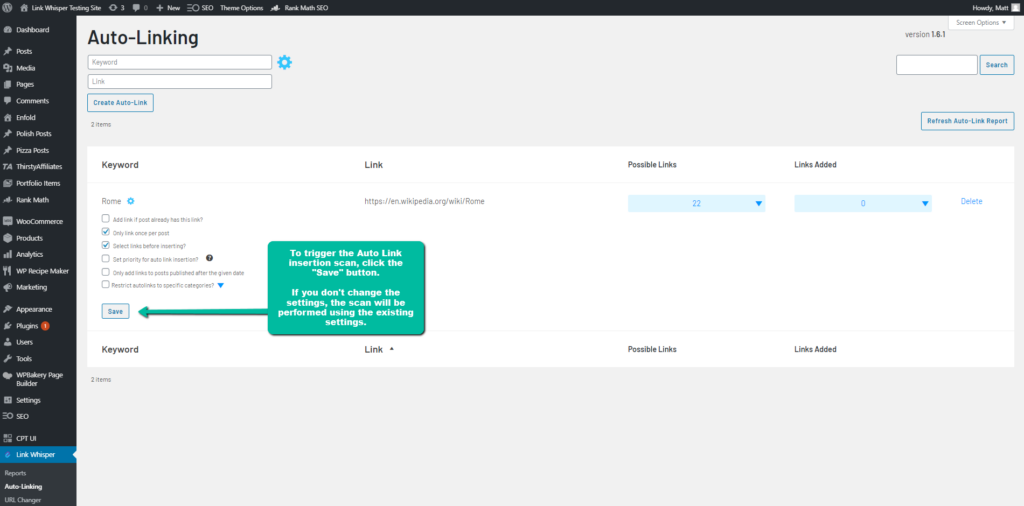Focus the Link input field
1024x506 pixels.
(180, 82)
